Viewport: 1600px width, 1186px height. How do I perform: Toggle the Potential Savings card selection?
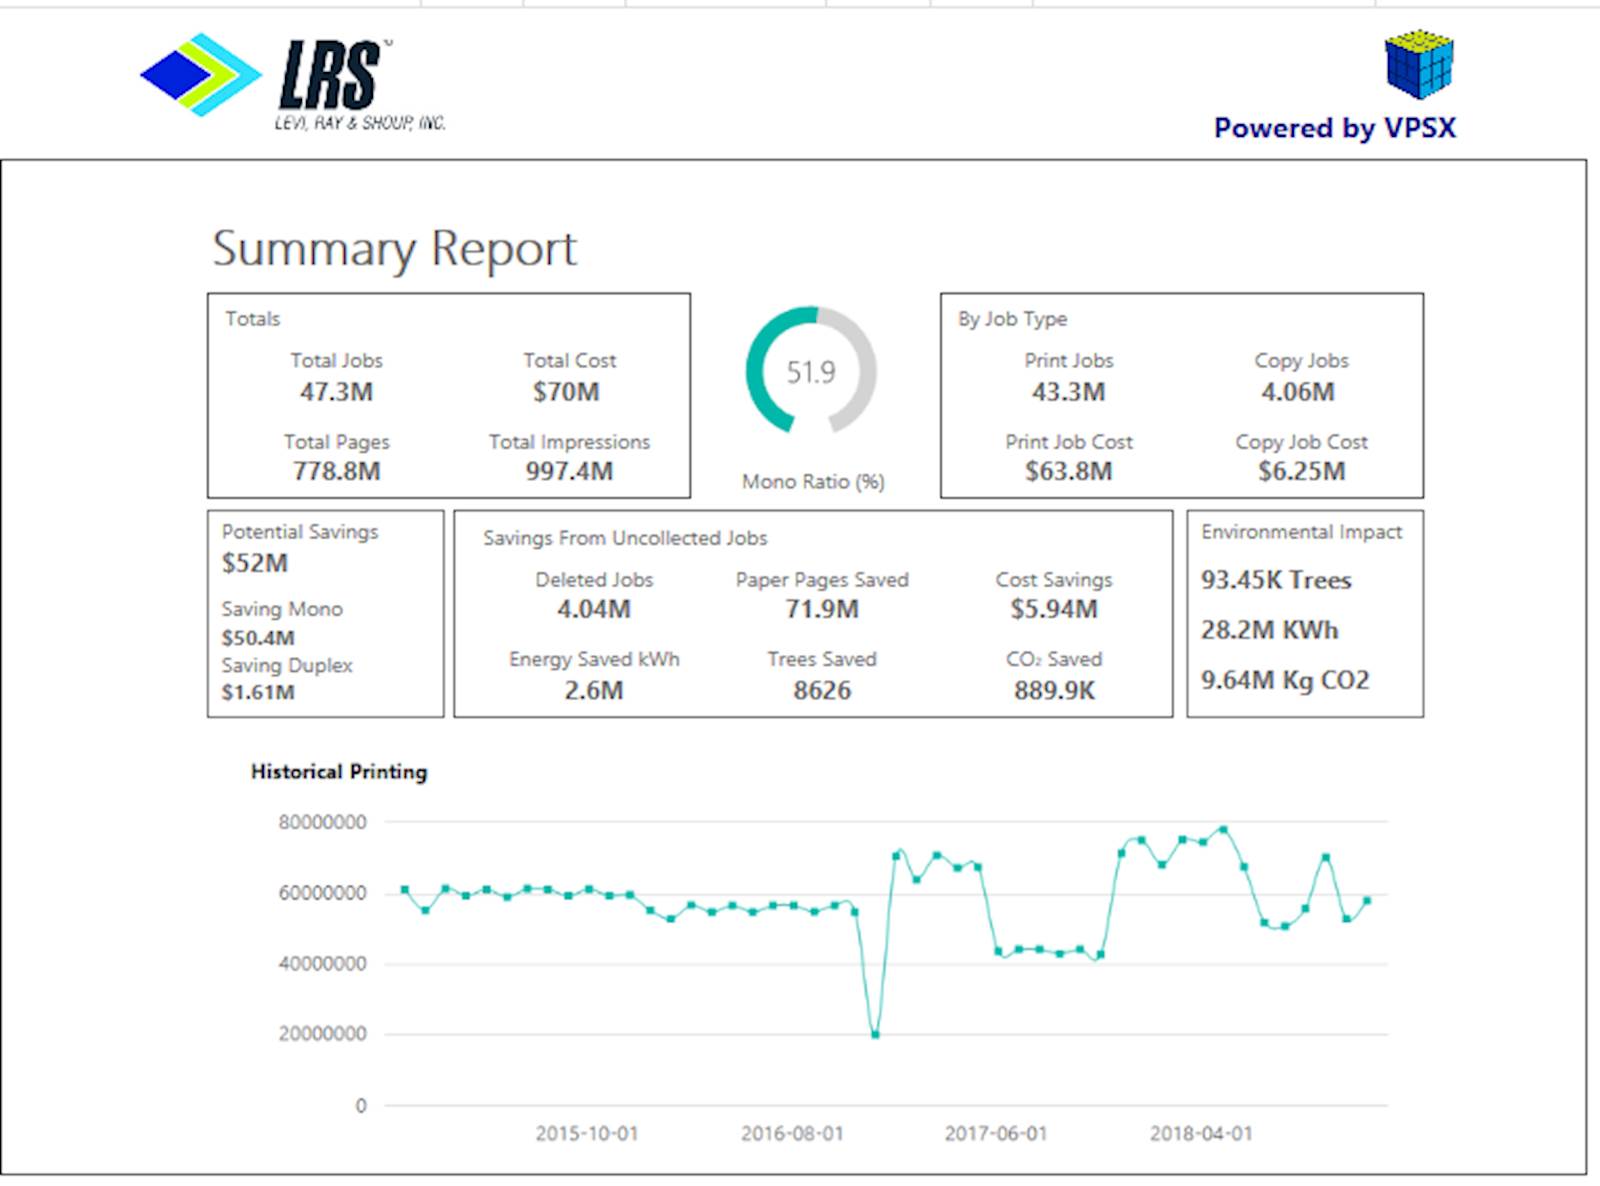pyautogui.click(x=323, y=615)
